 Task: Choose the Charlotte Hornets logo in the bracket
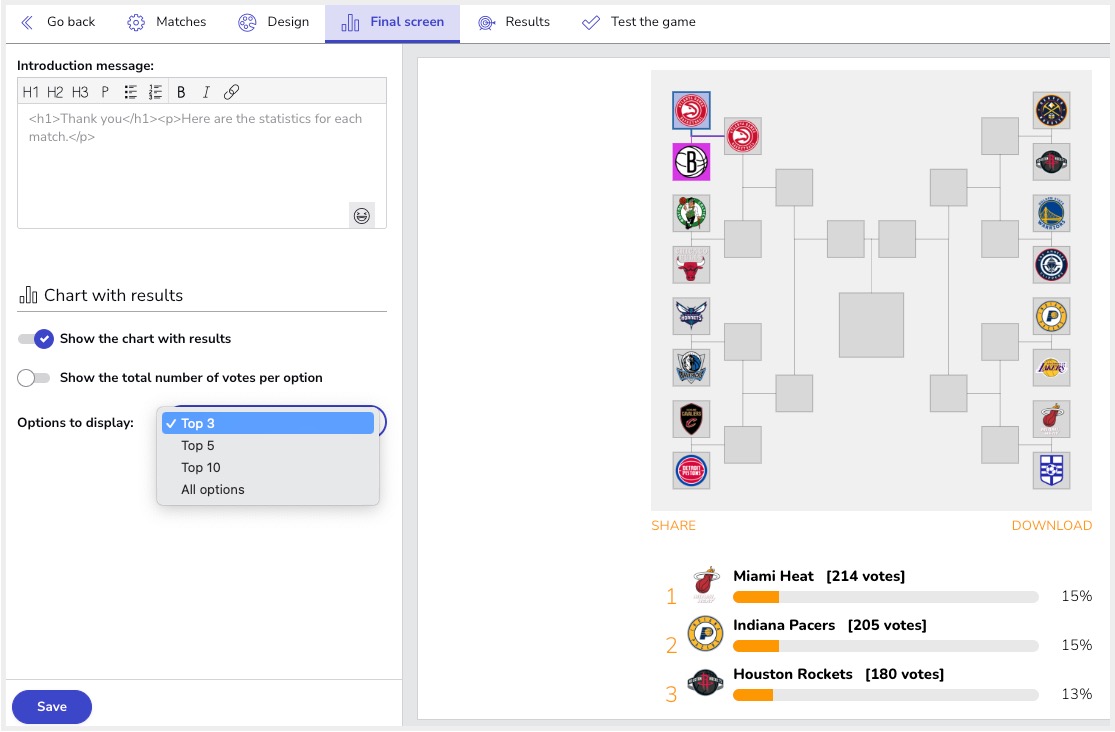(x=691, y=316)
